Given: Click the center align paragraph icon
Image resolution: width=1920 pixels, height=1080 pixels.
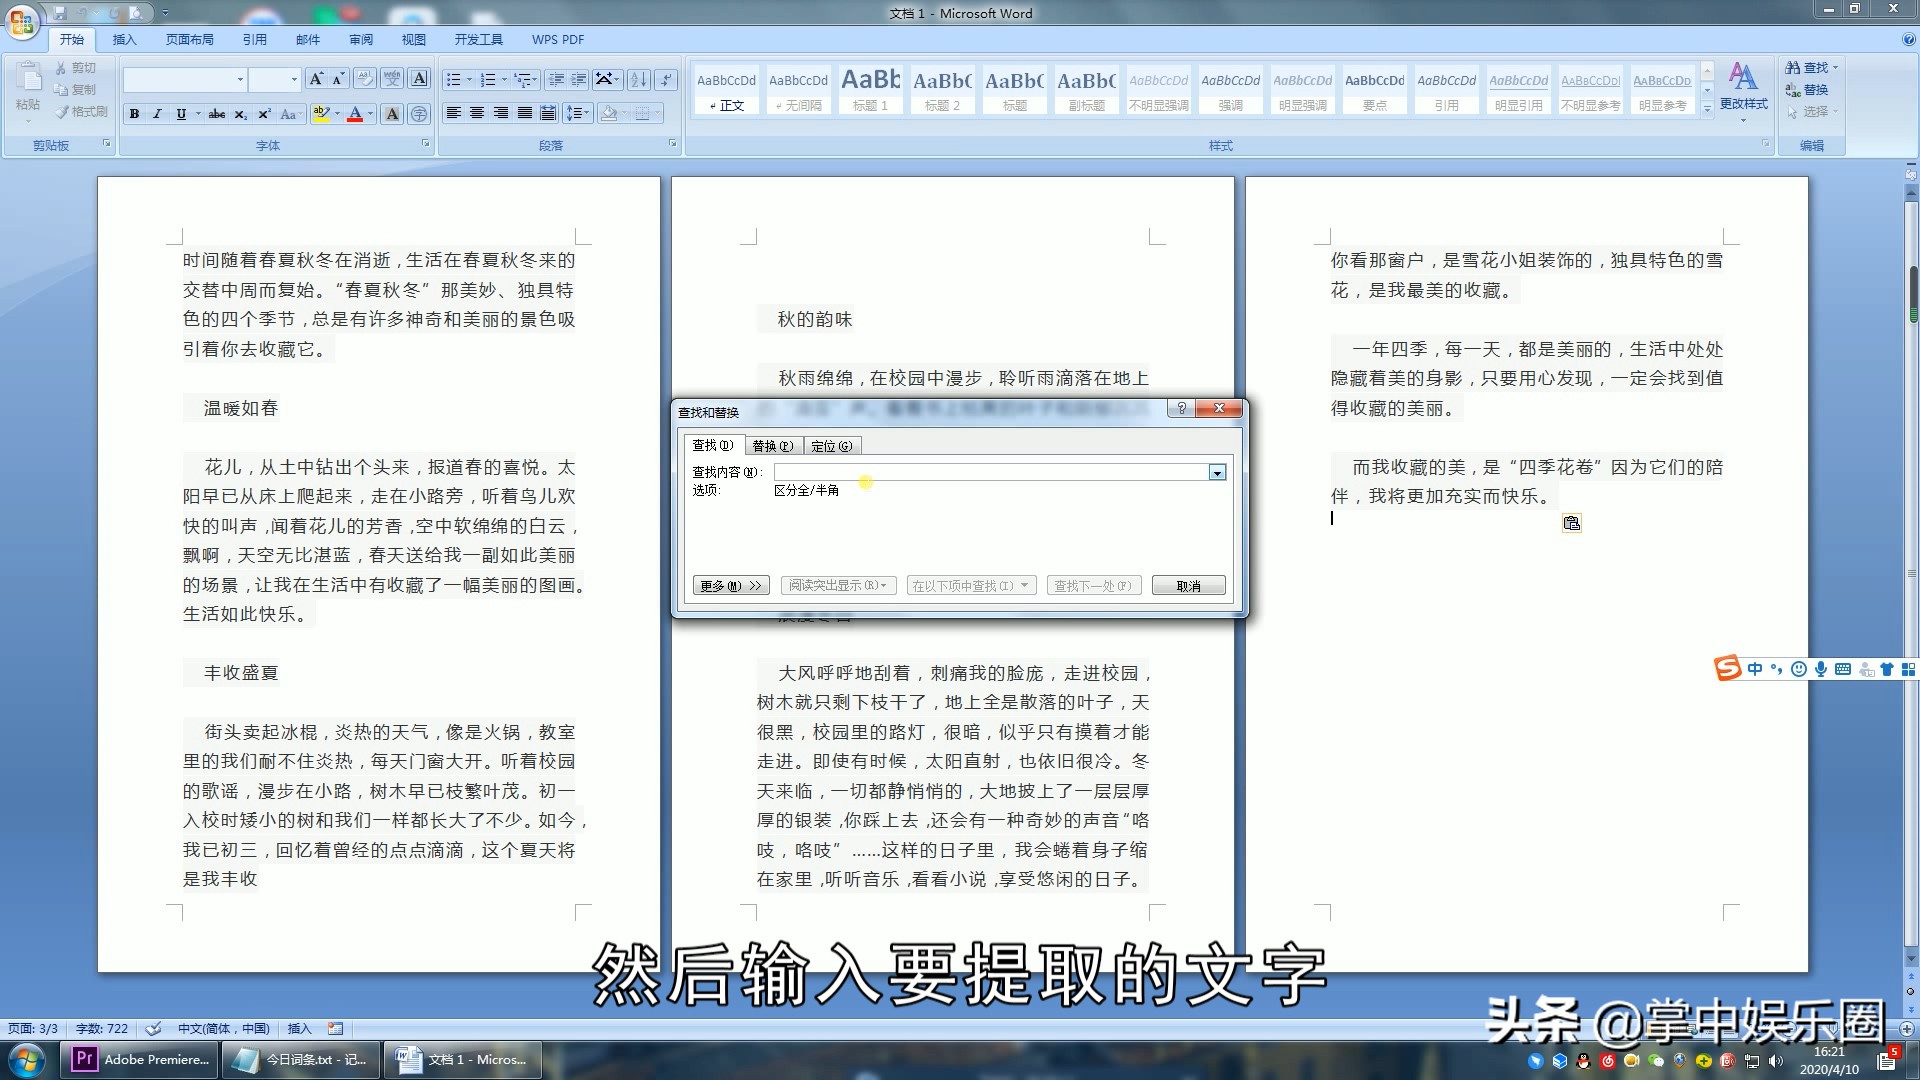Looking at the screenshot, I should pos(477,113).
